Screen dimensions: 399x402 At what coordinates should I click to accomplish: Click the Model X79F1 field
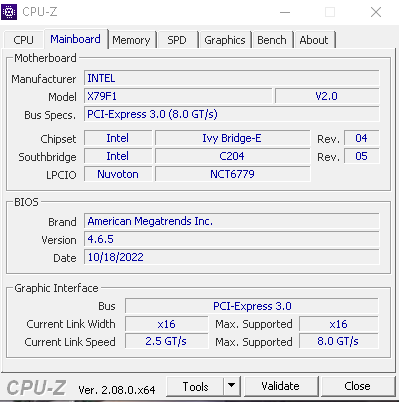tap(178, 96)
